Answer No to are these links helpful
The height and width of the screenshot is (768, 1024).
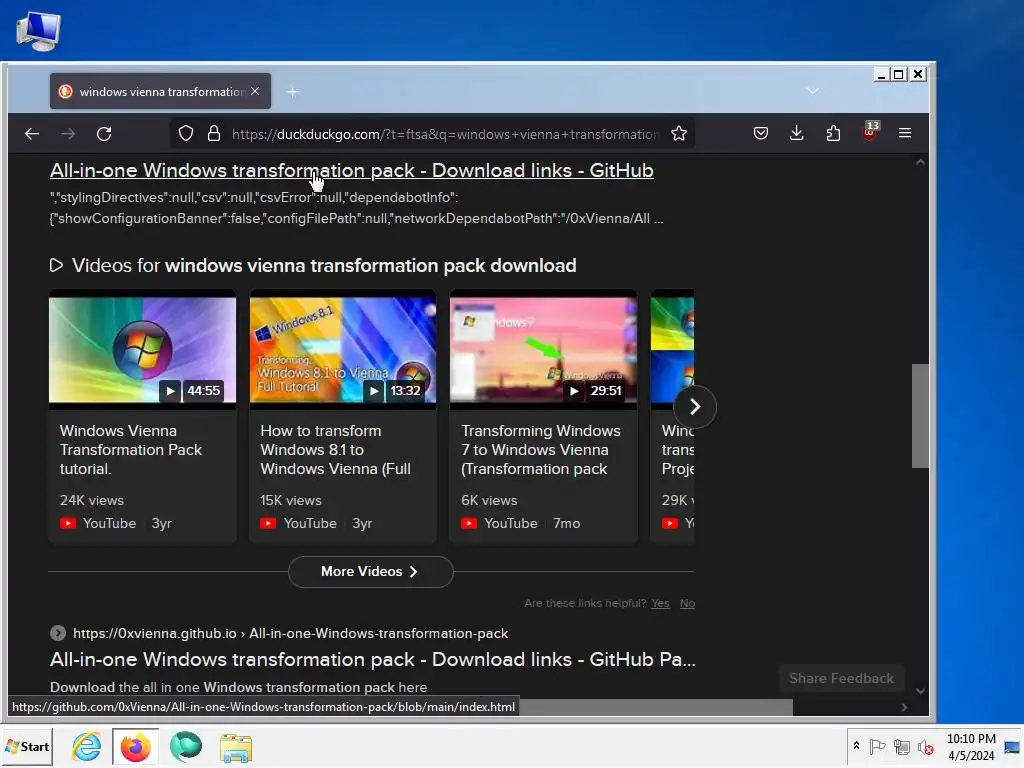687,603
